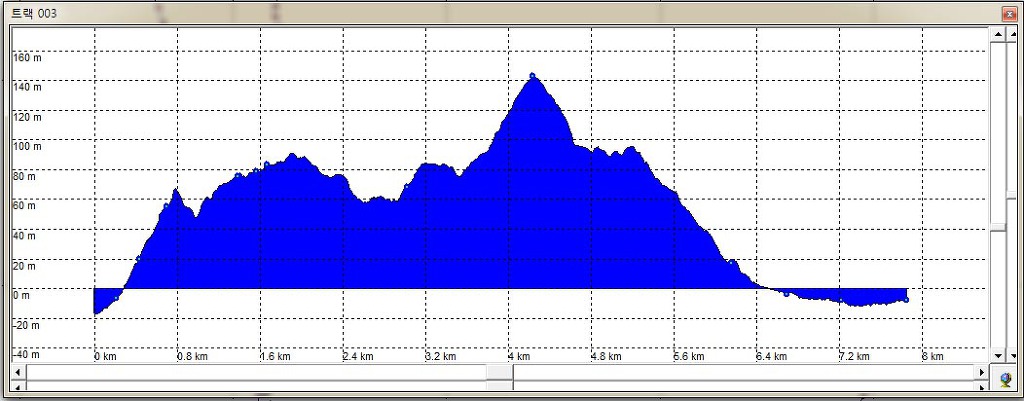The image size is (1024, 401).
Task: Click the 40 m elevation label
Action: click(25, 236)
